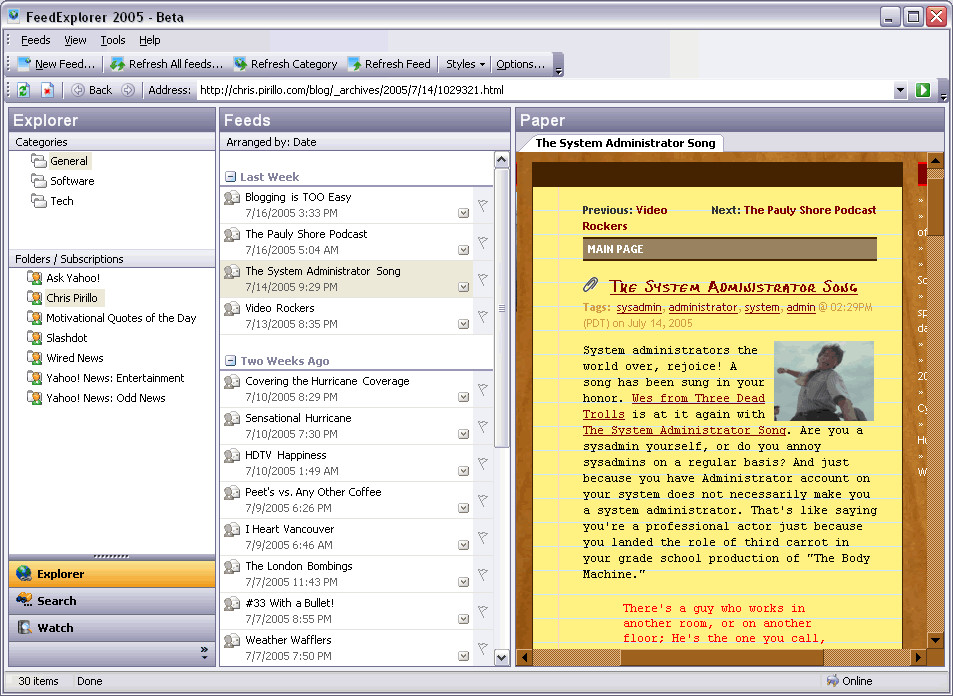Click the Video Rockers item icon

(x=232, y=308)
